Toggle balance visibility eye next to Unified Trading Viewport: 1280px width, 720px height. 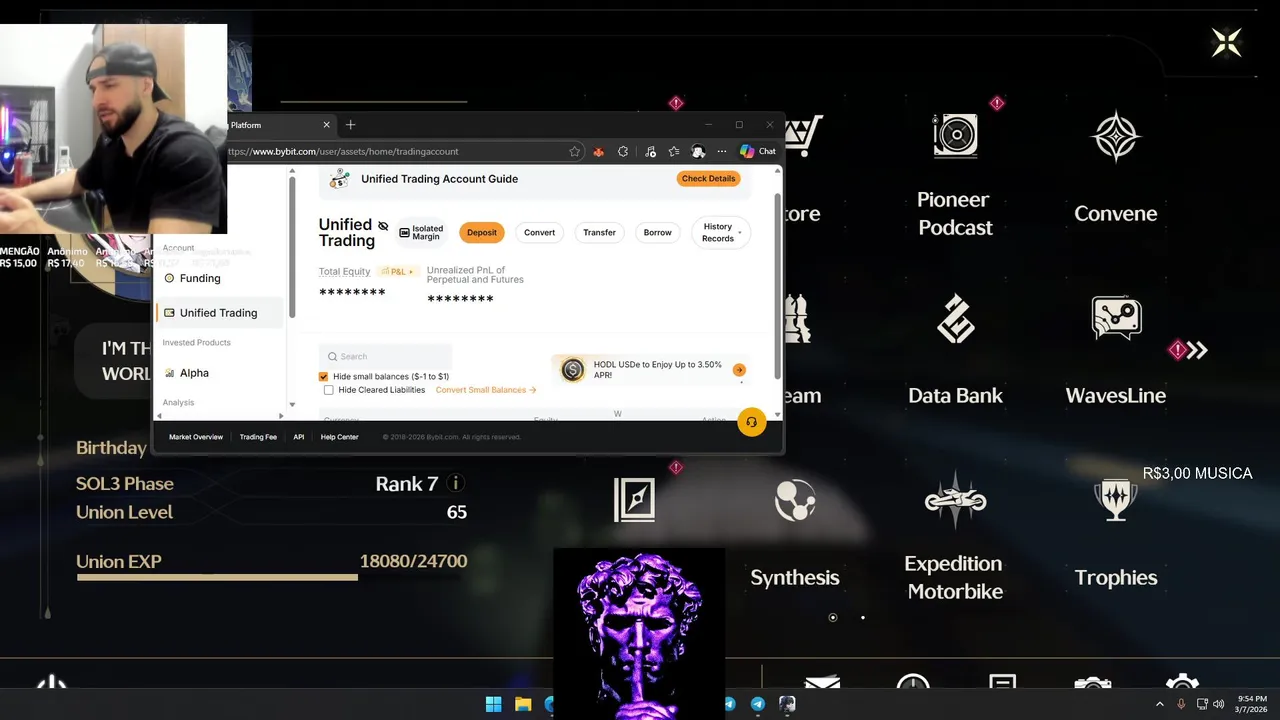pos(383,226)
